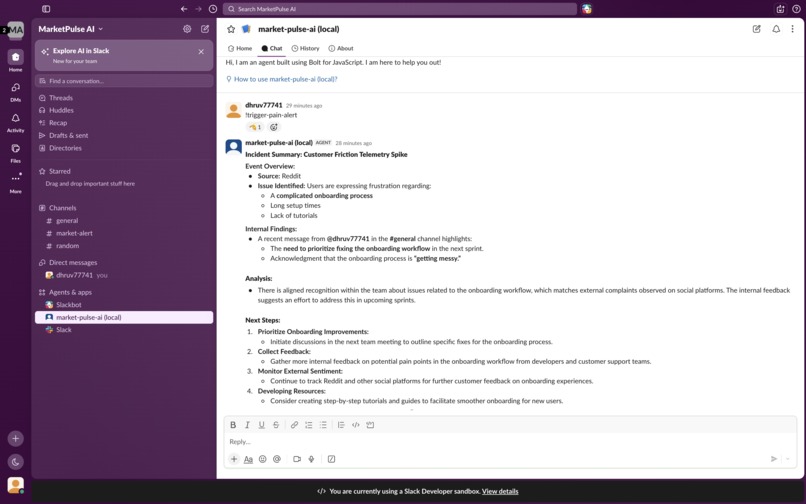Add a reaction to trigger-pain-alert message
This screenshot has width=806, height=504.
[274, 127]
